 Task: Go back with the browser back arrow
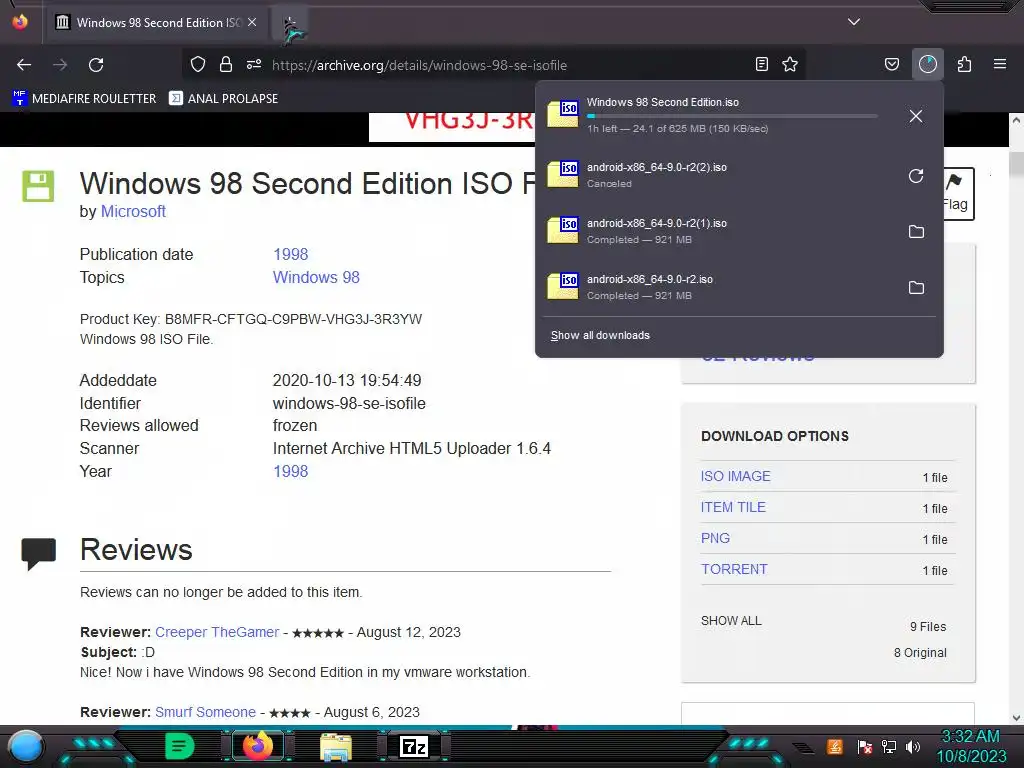[x=24, y=65]
